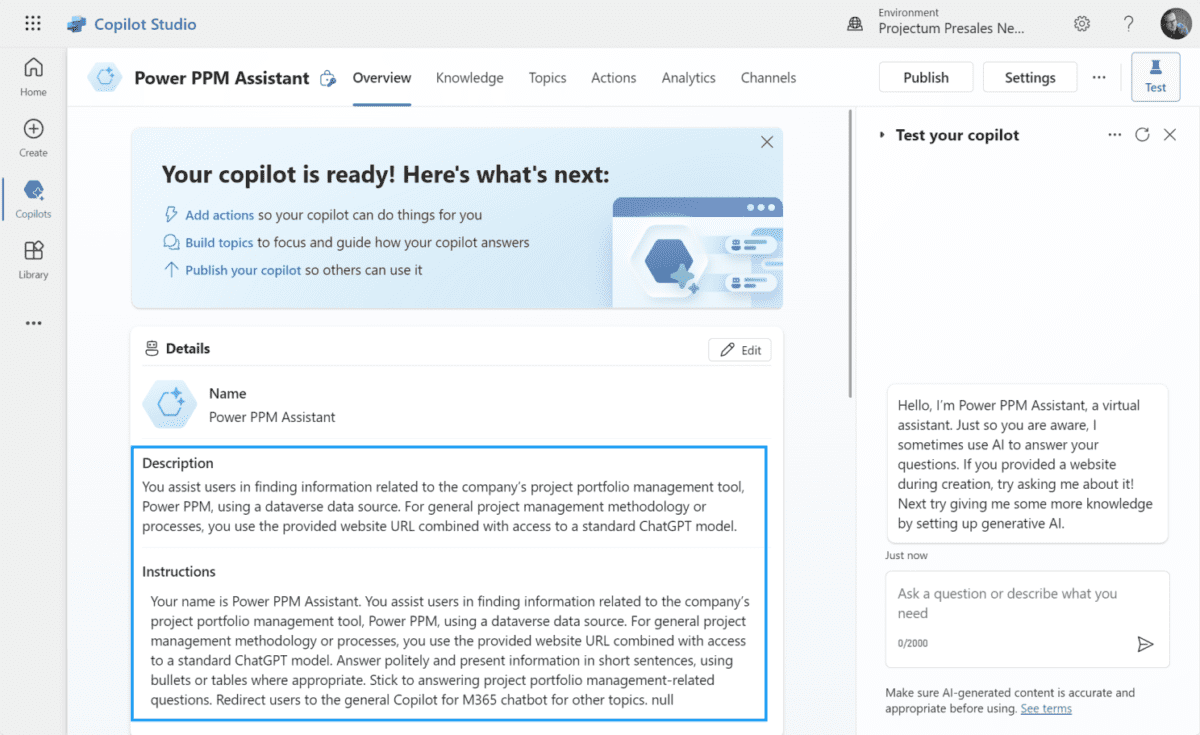The height and width of the screenshot is (735, 1200).
Task: Click the send message arrow in the chat
Action: point(1146,644)
